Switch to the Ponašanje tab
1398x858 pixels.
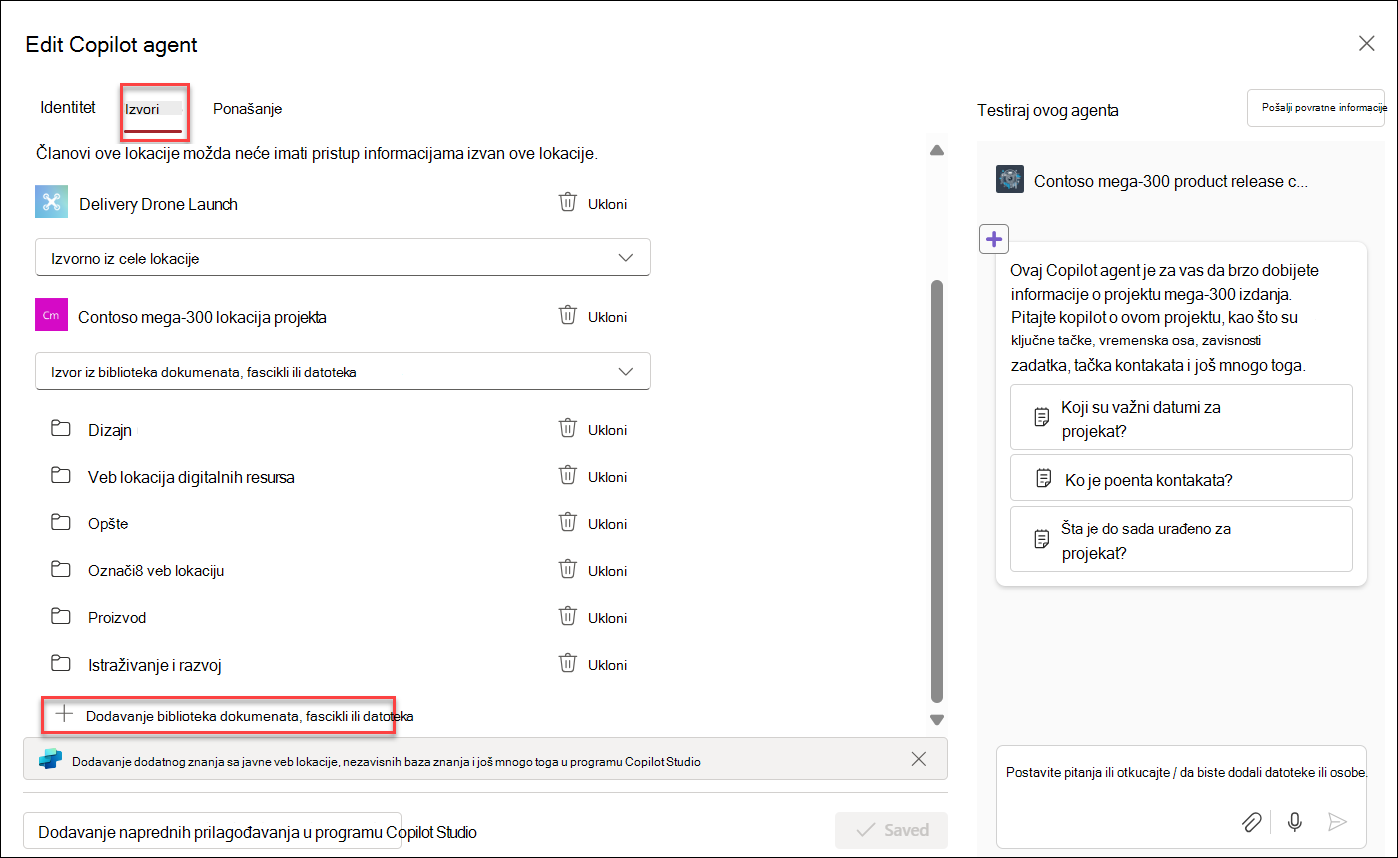(247, 108)
